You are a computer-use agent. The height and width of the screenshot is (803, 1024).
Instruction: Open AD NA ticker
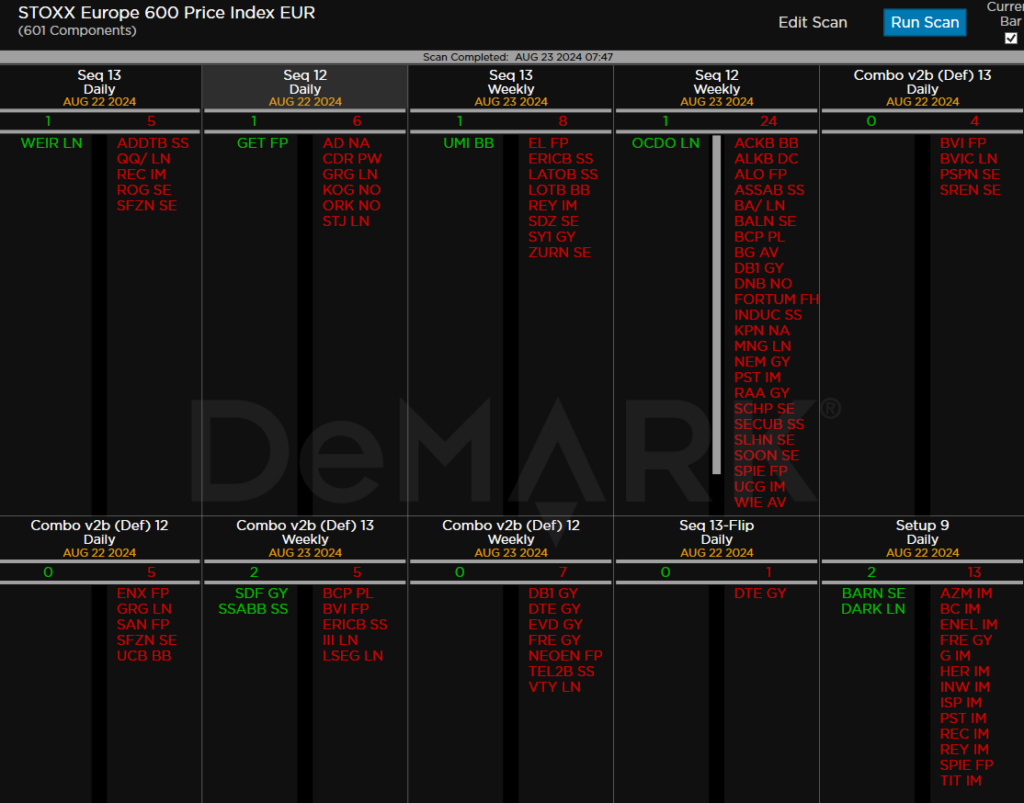pyautogui.click(x=346, y=143)
